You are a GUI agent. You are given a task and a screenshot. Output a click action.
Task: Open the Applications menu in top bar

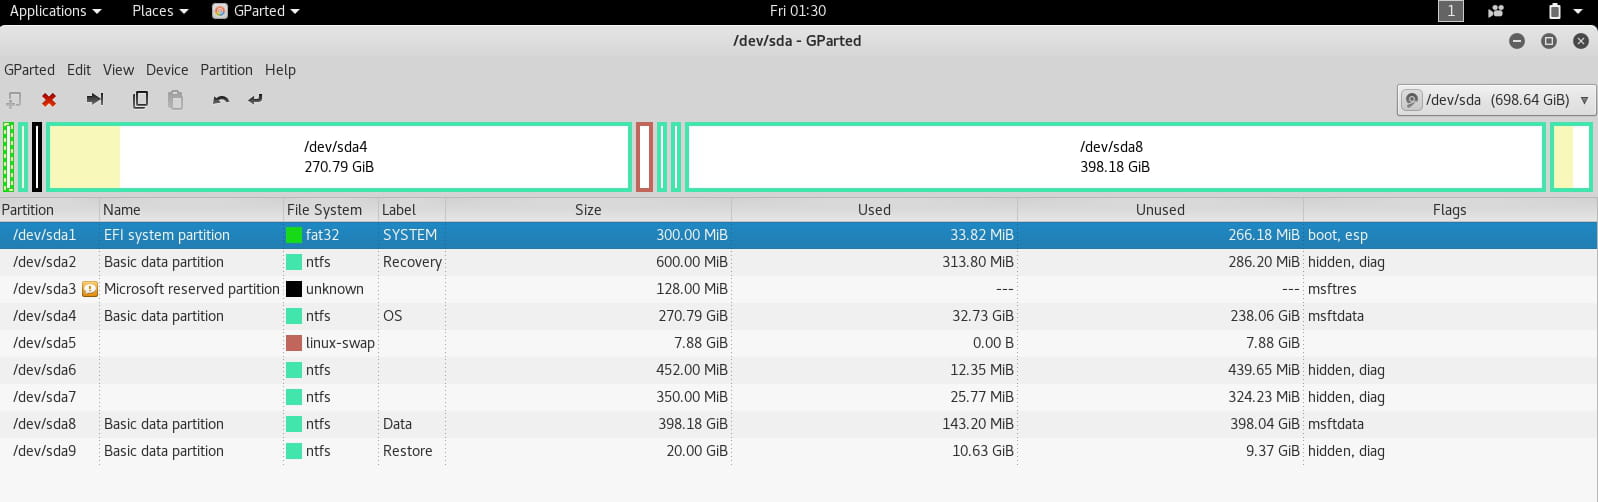click(x=55, y=11)
